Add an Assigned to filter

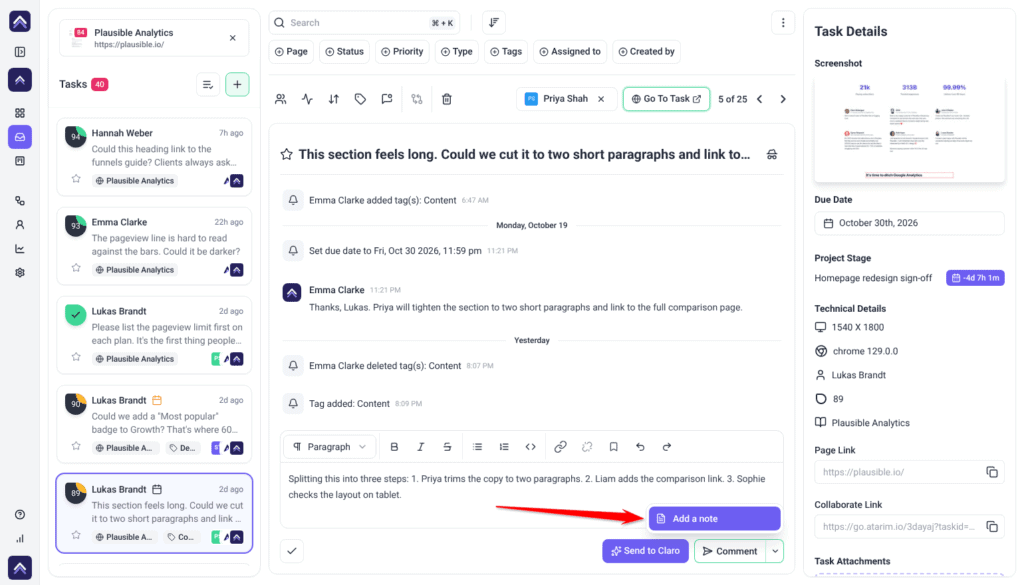(x=570, y=52)
